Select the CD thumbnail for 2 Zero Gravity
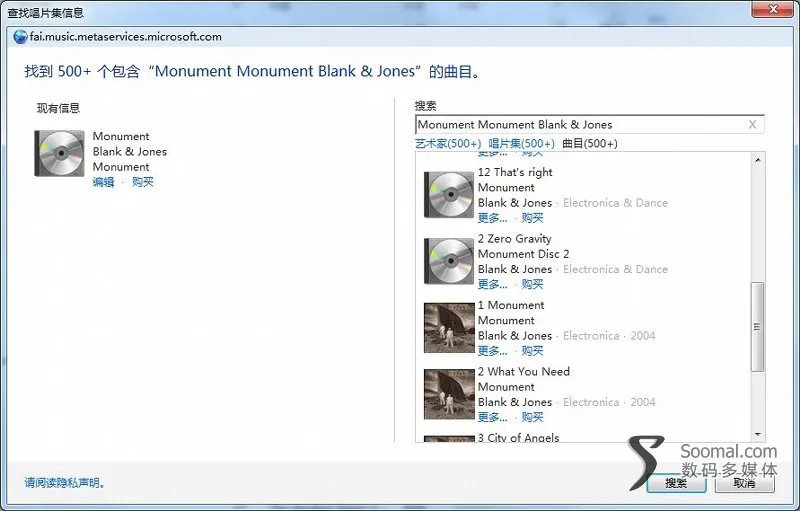800x511 pixels. [449, 261]
